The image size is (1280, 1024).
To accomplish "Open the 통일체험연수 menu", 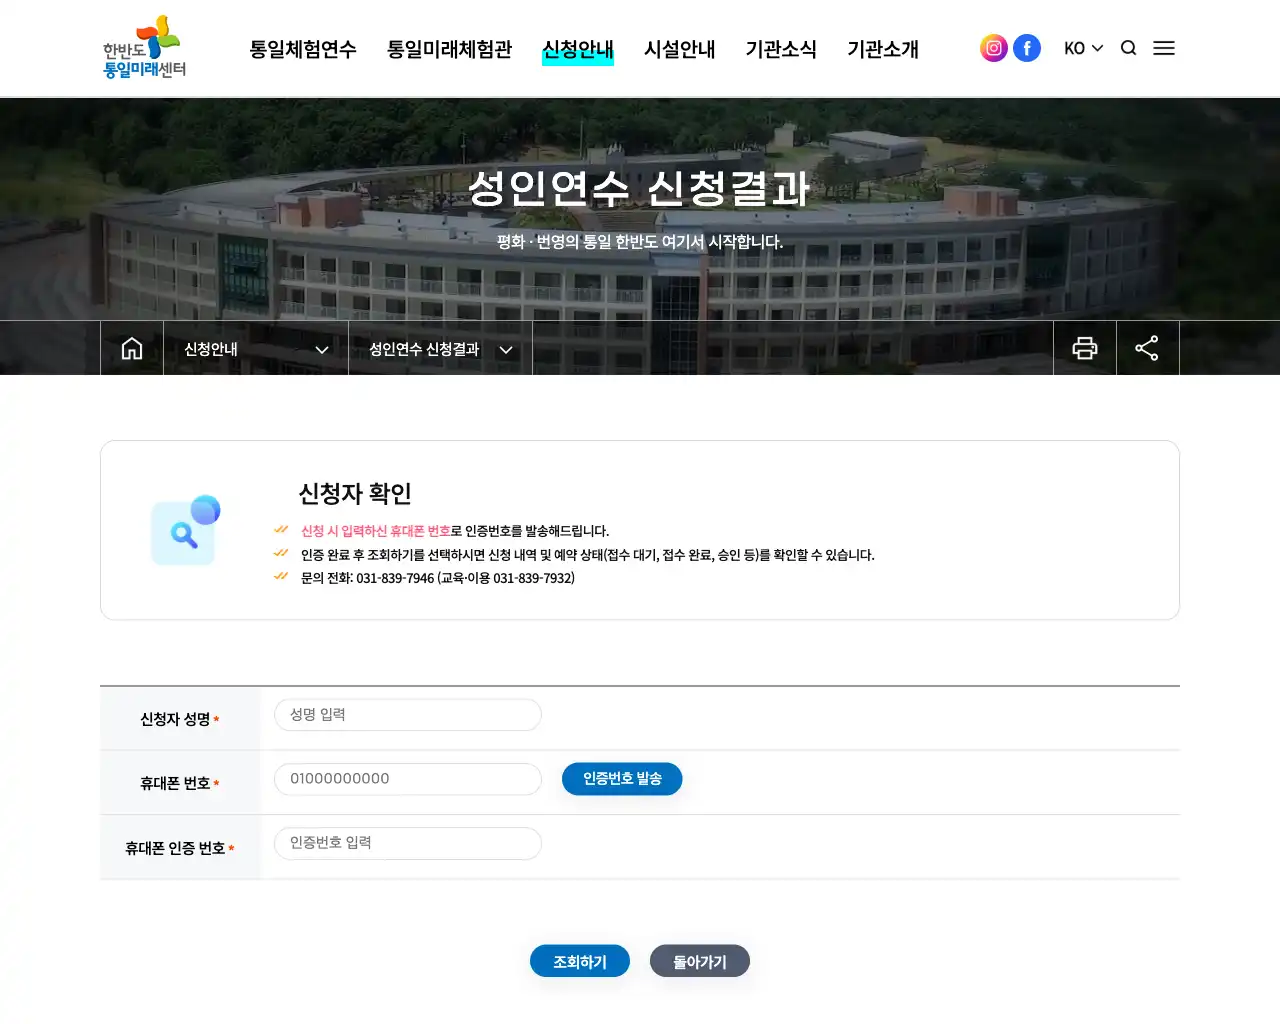I will click(303, 49).
